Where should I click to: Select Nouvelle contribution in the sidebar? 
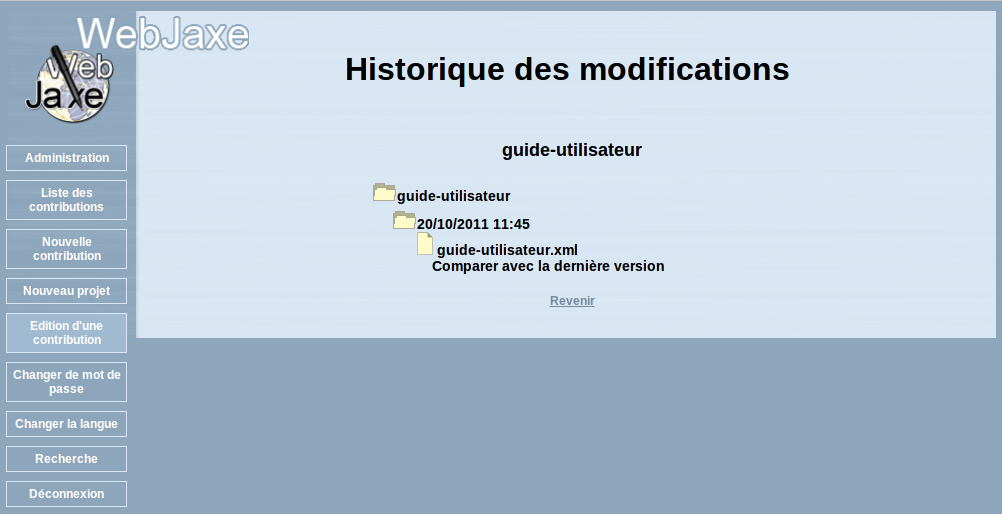67,249
